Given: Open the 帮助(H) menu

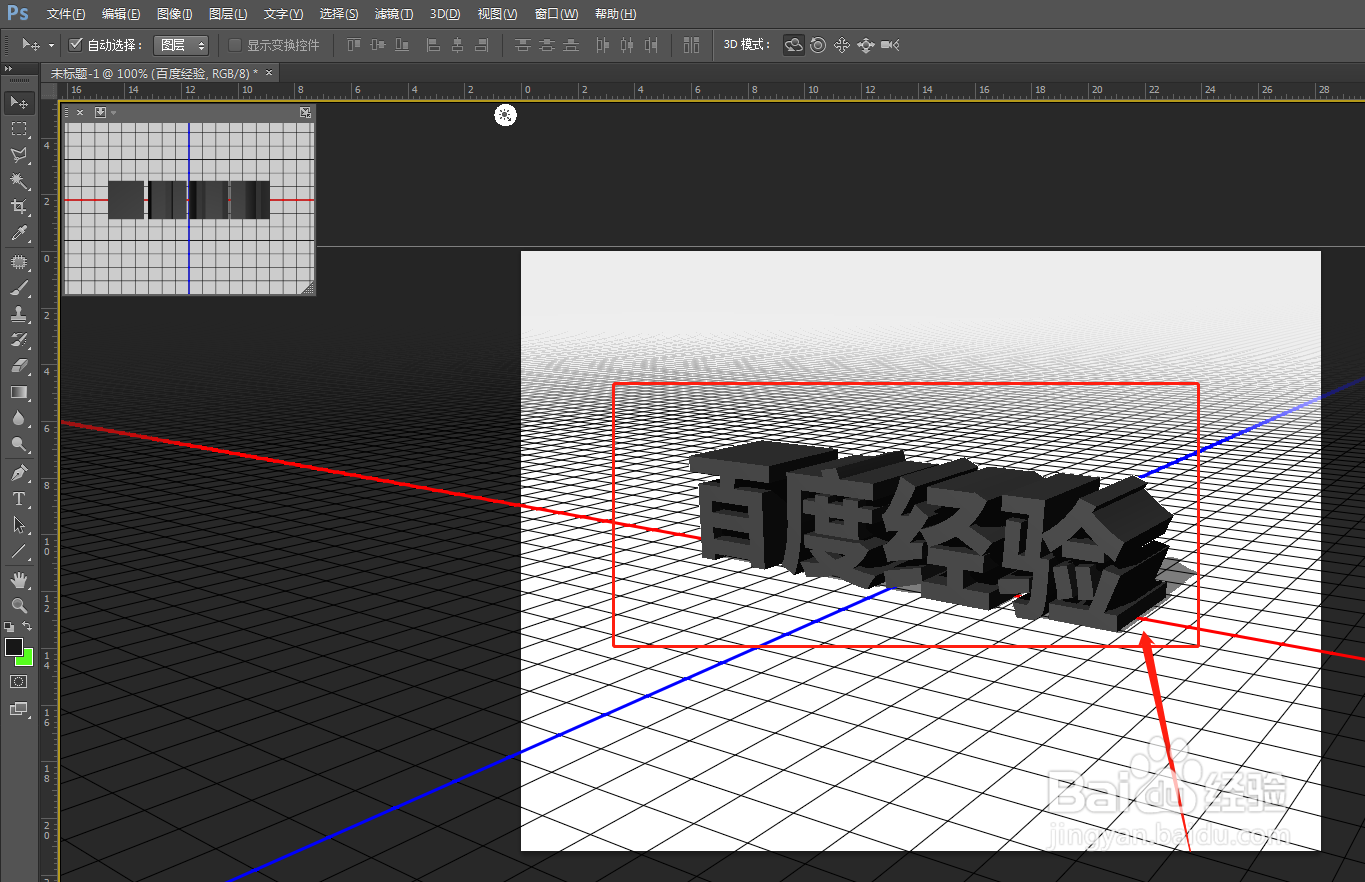Looking at the screenshot, I should click(615, 14).
